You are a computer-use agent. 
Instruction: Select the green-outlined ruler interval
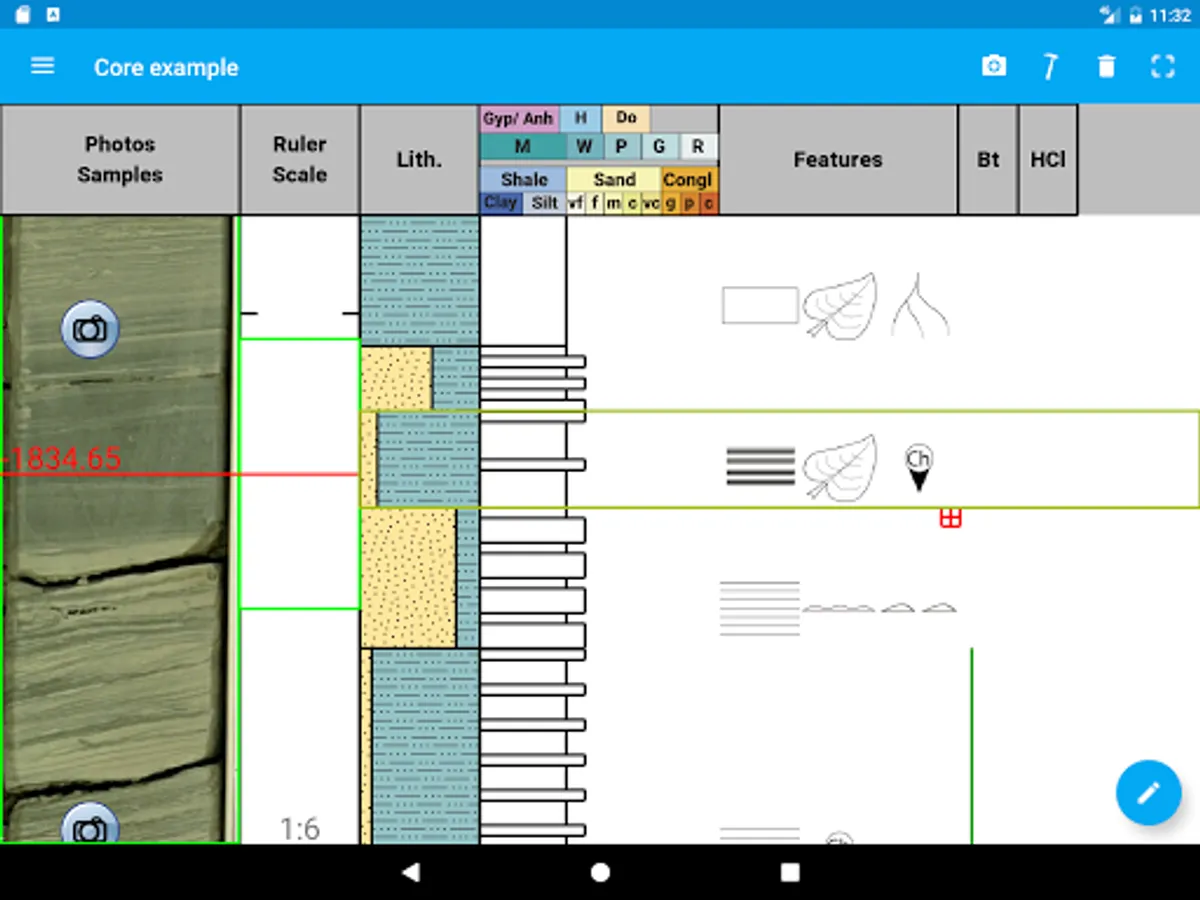pyautogui.click(x=300, y=474)
